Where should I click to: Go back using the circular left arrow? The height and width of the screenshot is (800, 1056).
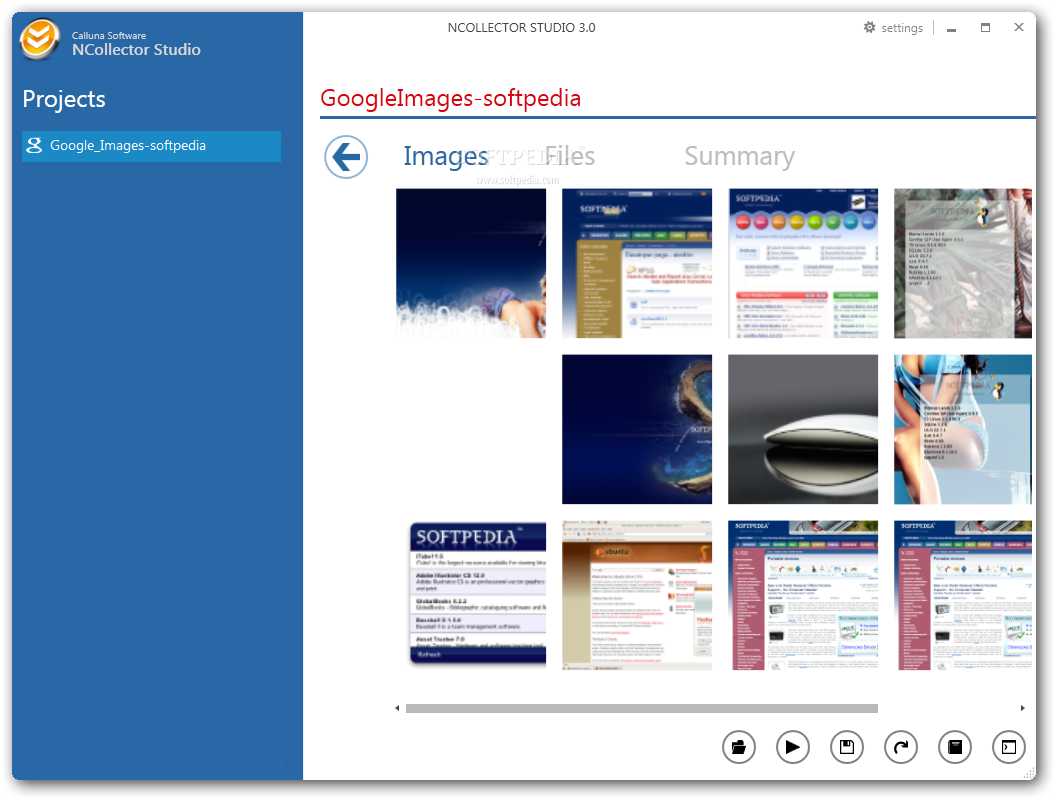(x=346, y=157)
